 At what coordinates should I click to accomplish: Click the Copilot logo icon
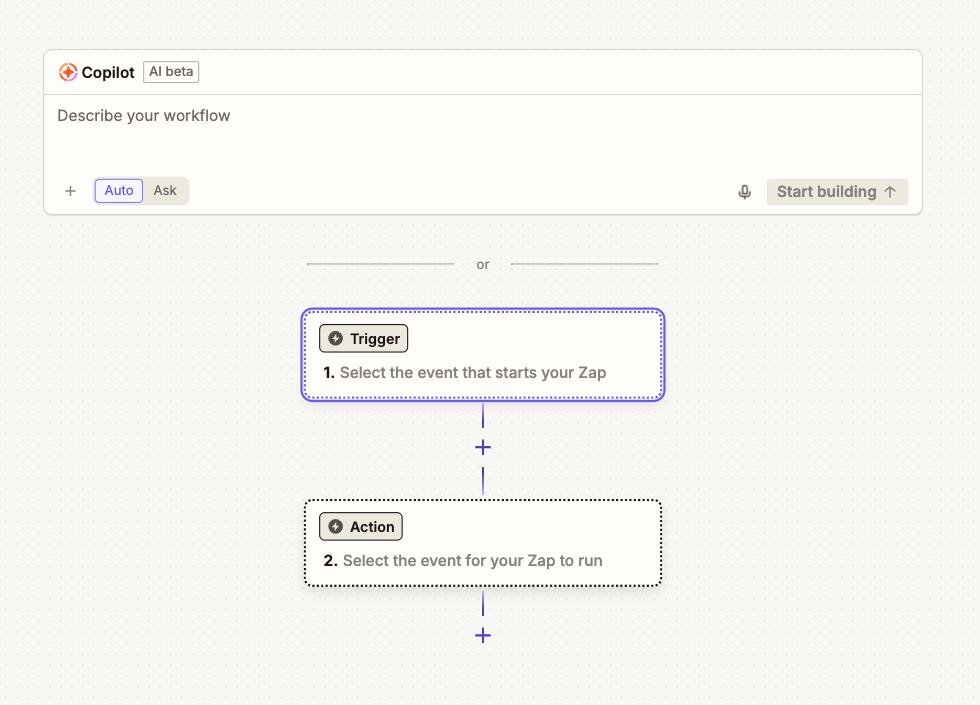(x=68, y=72)
